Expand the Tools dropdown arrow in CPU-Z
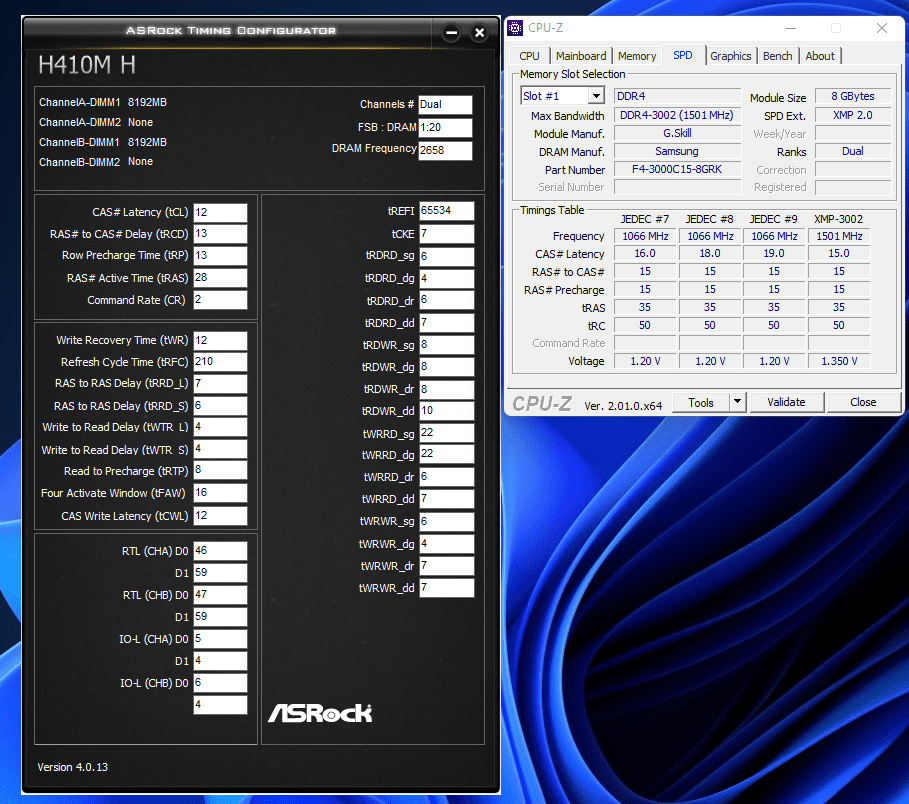This screenshot has height=804, width=909. point(737,401)
